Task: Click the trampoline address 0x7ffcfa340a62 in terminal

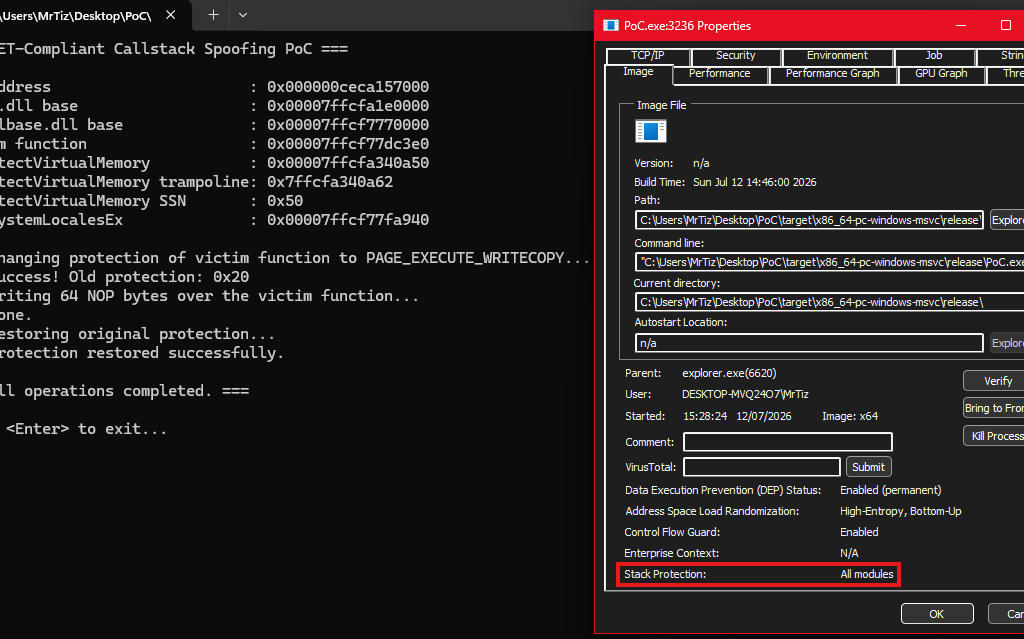Action: tap(330, 182)
